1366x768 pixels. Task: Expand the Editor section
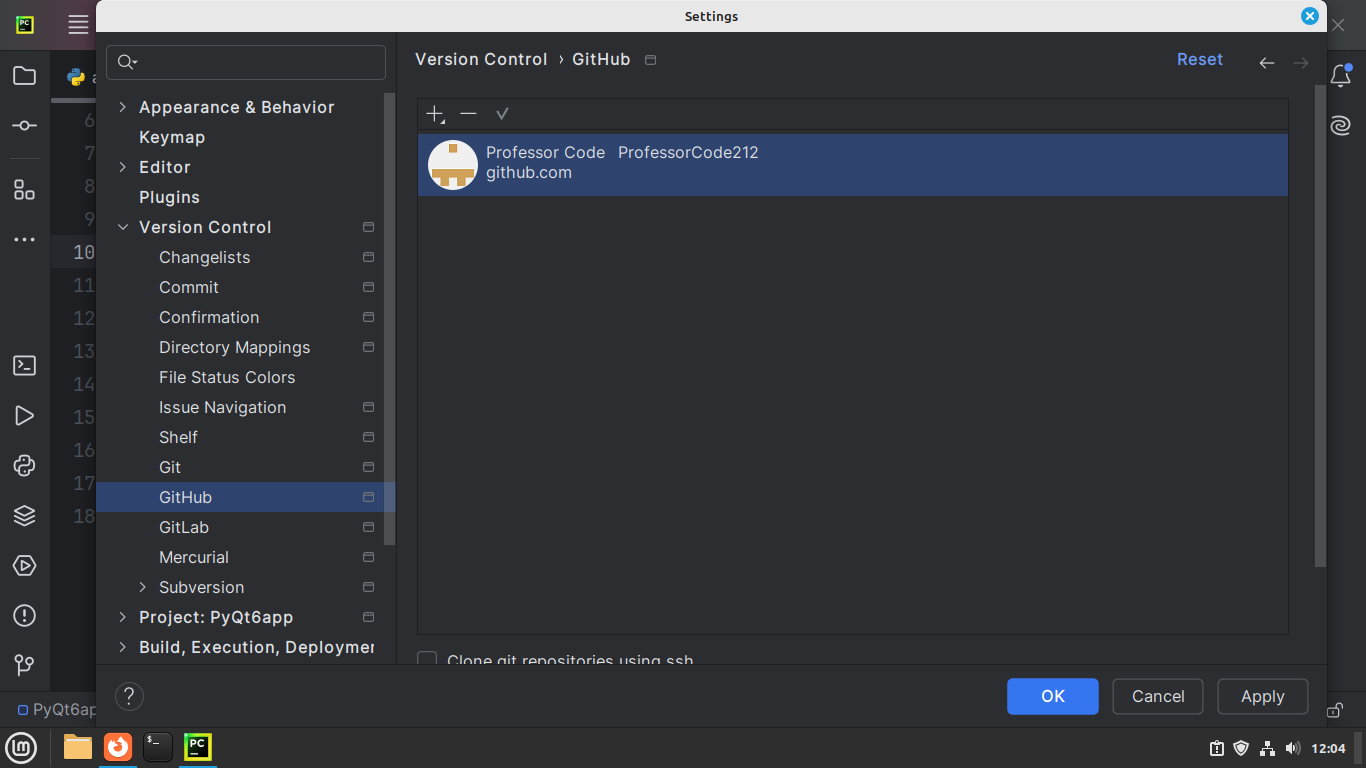coord(123,167)
